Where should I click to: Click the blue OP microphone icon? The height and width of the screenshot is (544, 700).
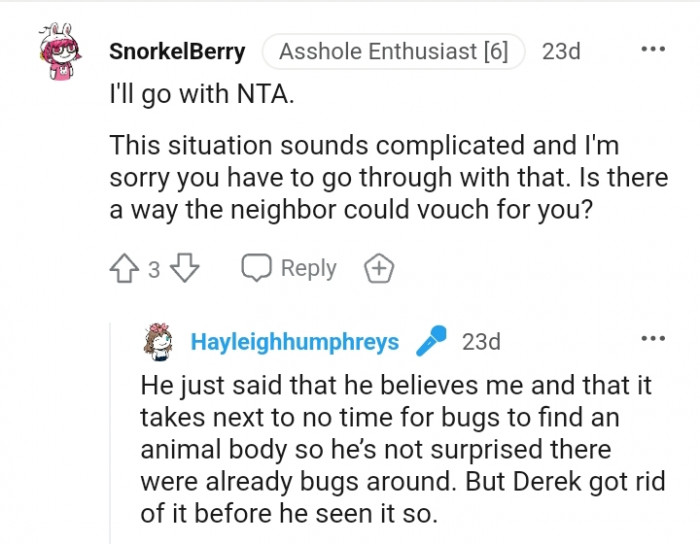432,342
